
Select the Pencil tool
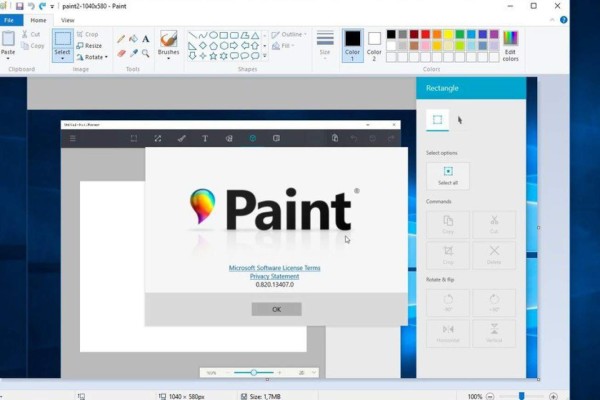(x=121, y=39)
